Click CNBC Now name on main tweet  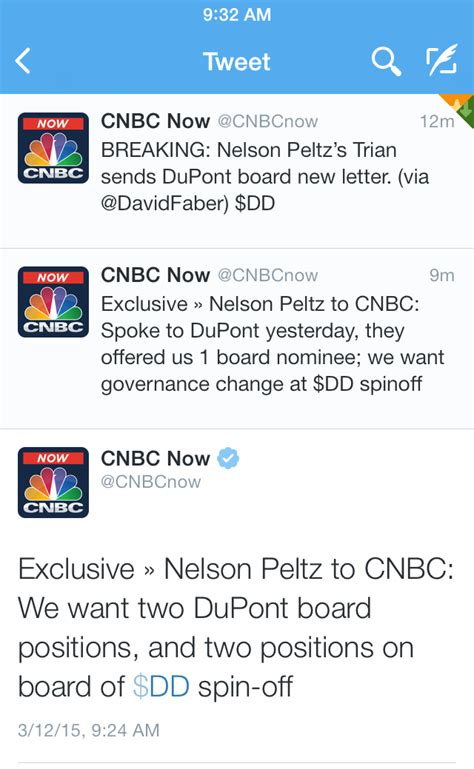[x=156, y=458]
